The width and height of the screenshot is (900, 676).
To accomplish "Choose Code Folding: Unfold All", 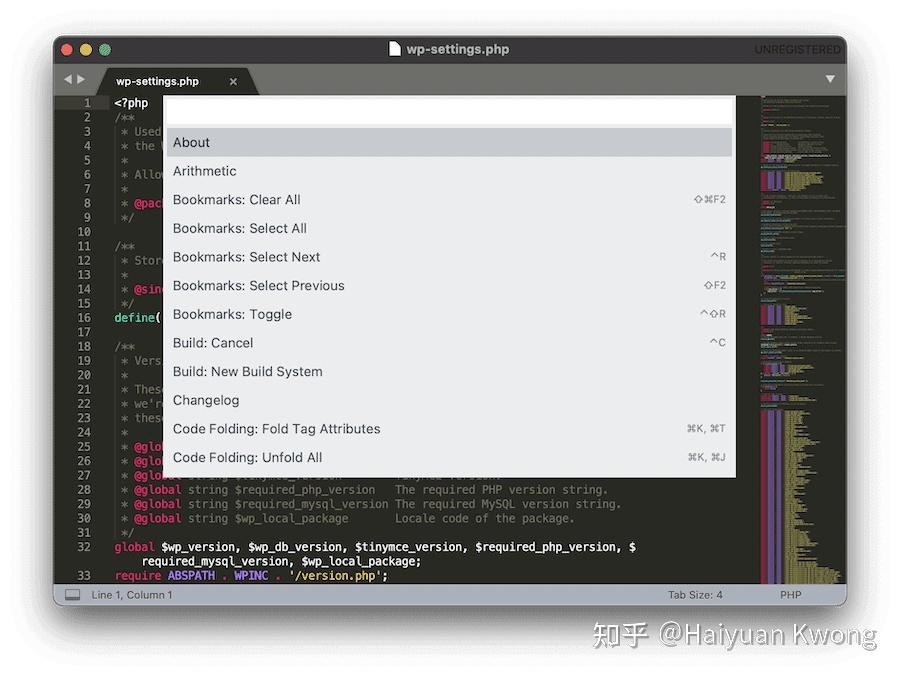I will 448,457.
